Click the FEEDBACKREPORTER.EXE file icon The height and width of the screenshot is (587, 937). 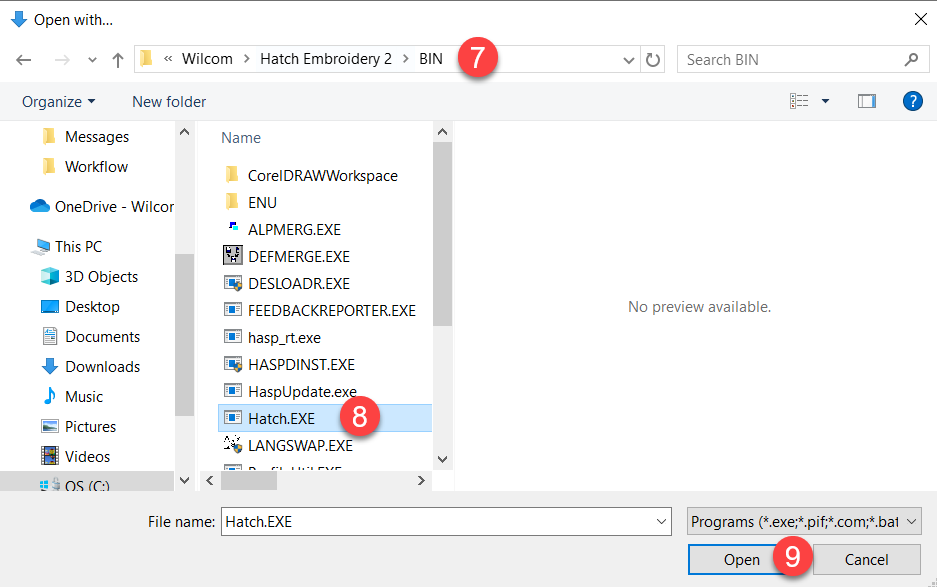tap(232, 310)
